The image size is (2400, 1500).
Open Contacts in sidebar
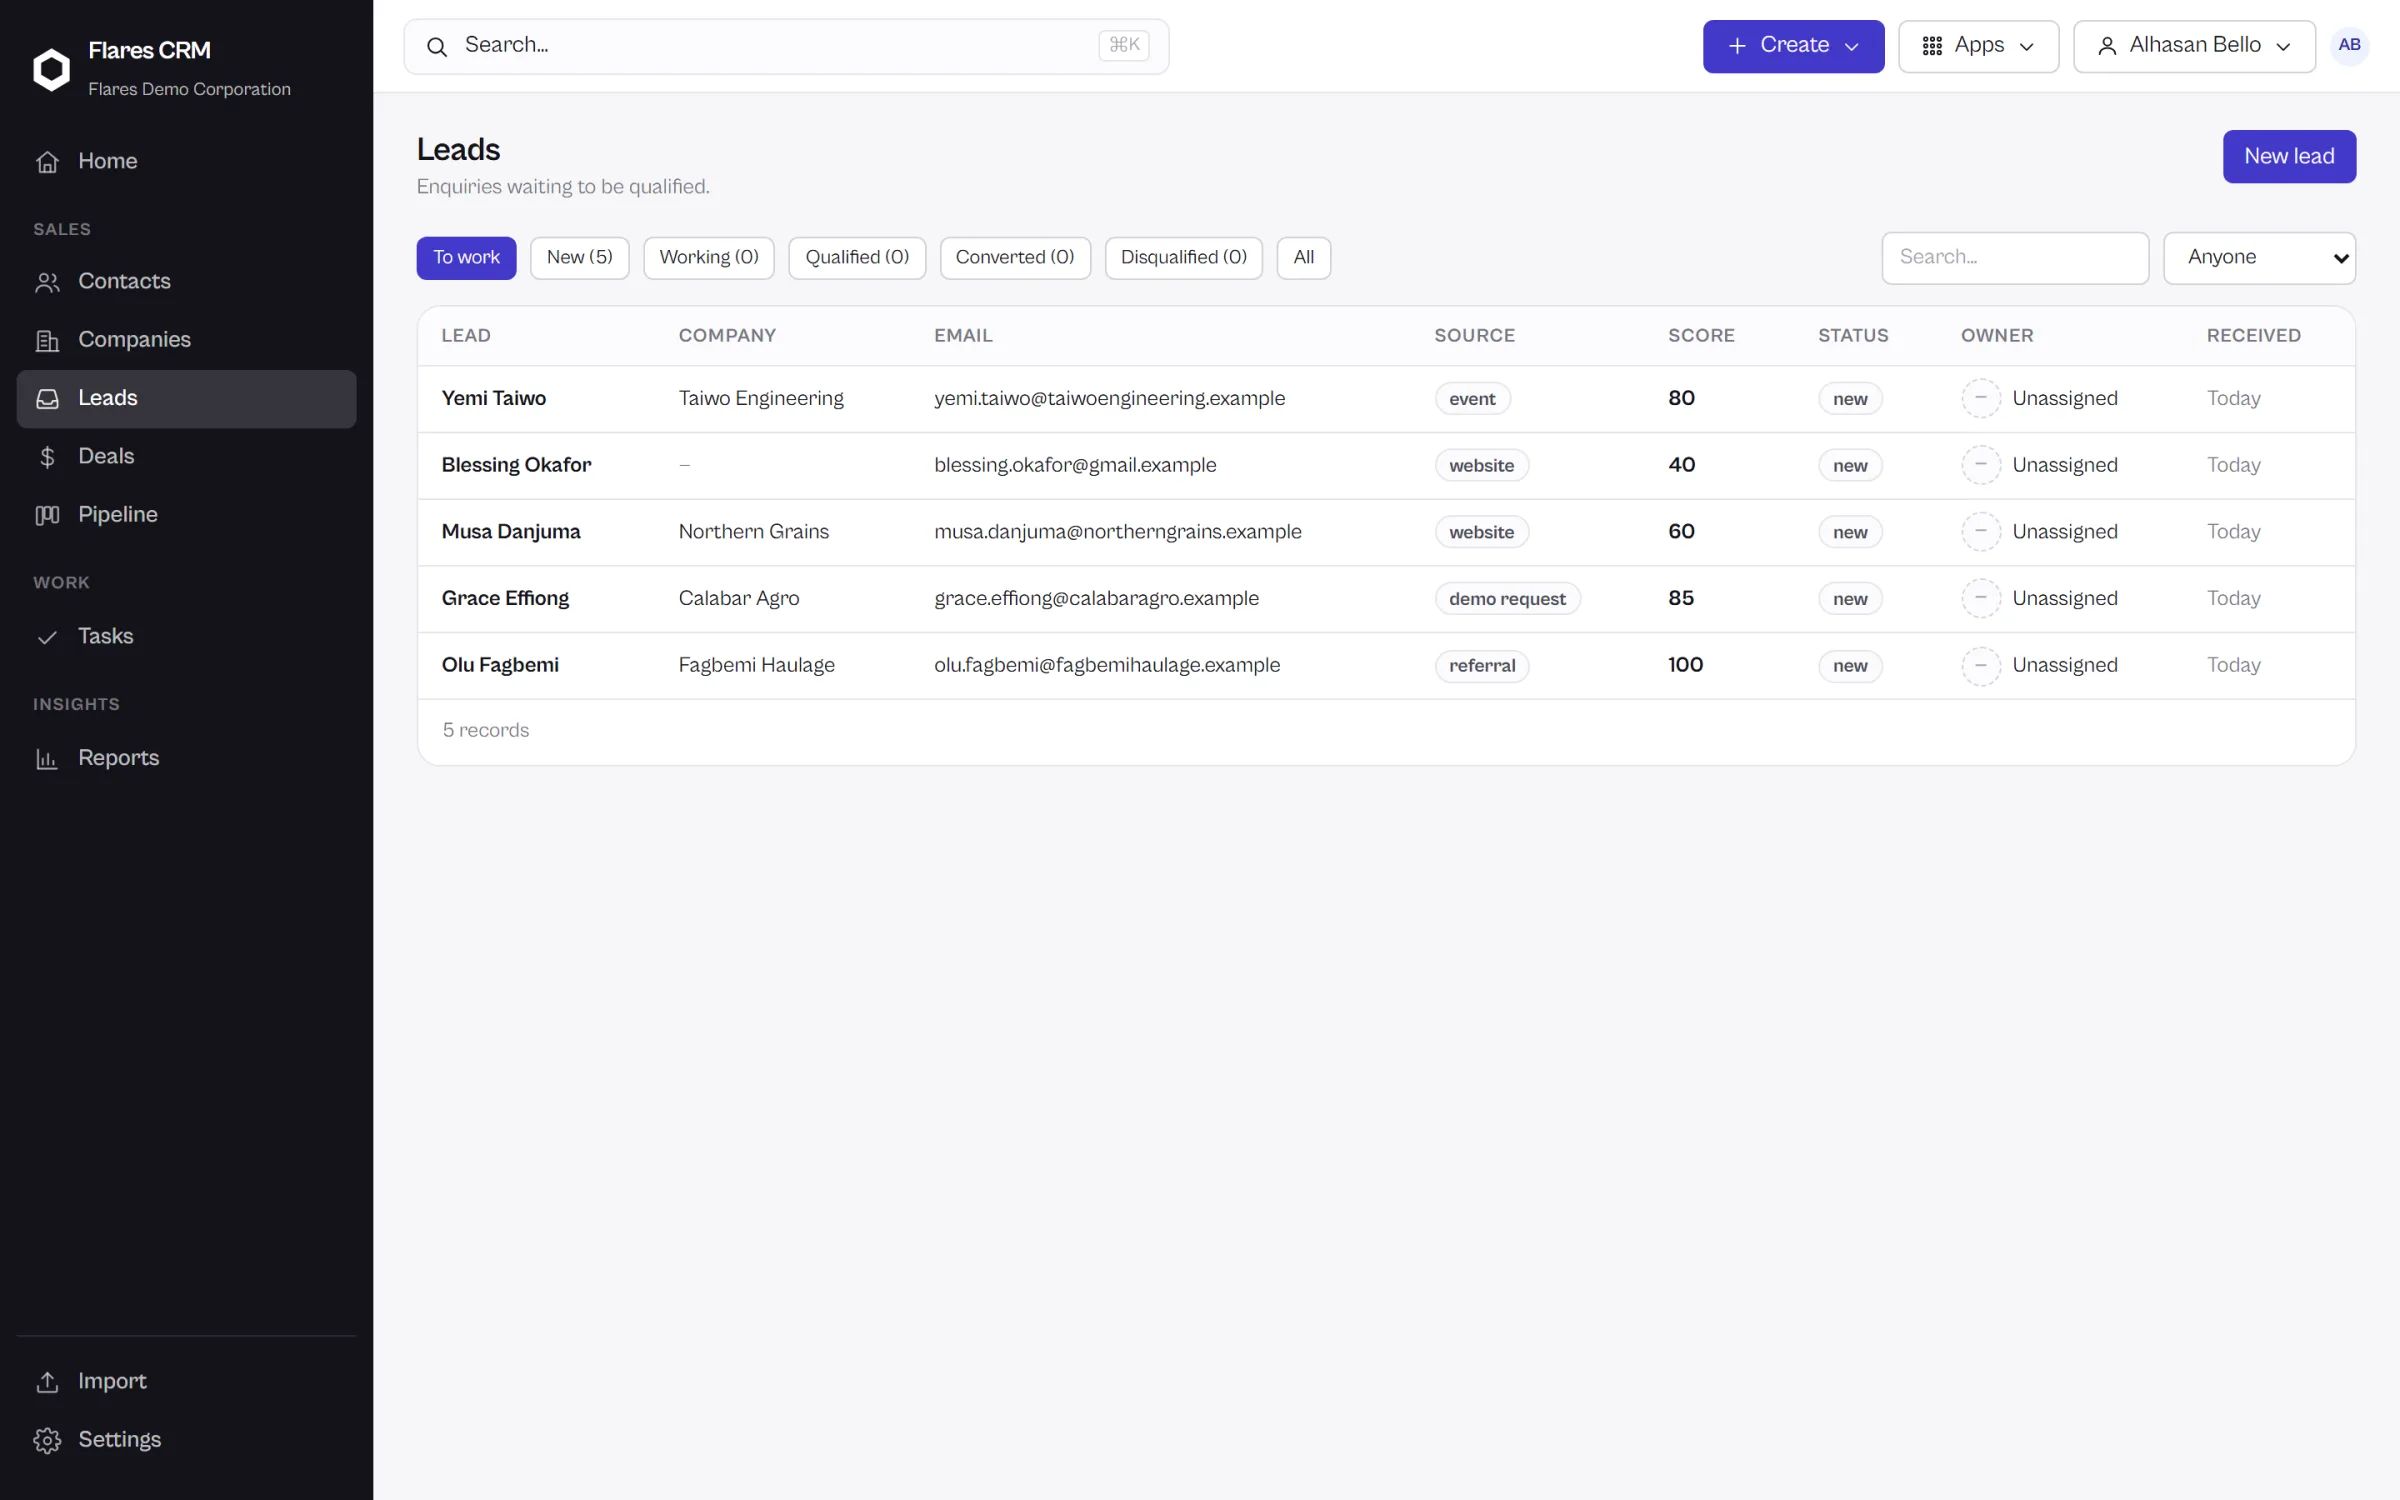[186, 282]
